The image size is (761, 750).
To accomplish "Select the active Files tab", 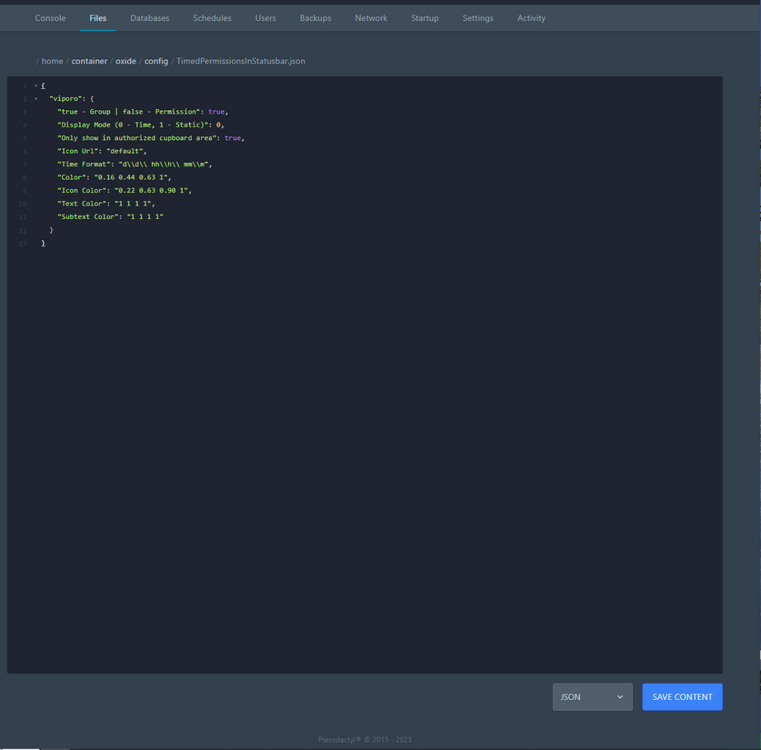I will pyautogui.click(x=98, y=18).
